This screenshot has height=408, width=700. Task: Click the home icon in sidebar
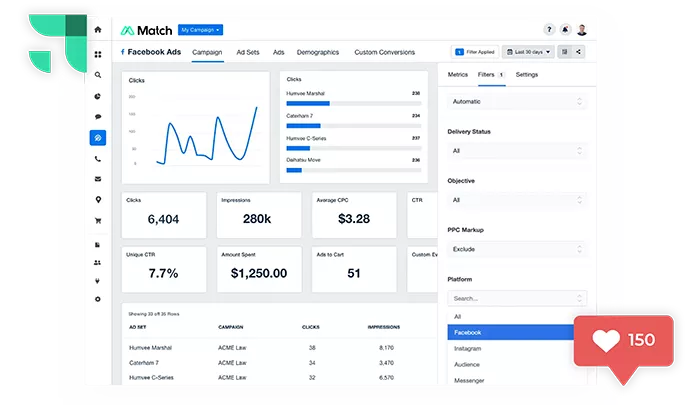(x=97, y=30)
